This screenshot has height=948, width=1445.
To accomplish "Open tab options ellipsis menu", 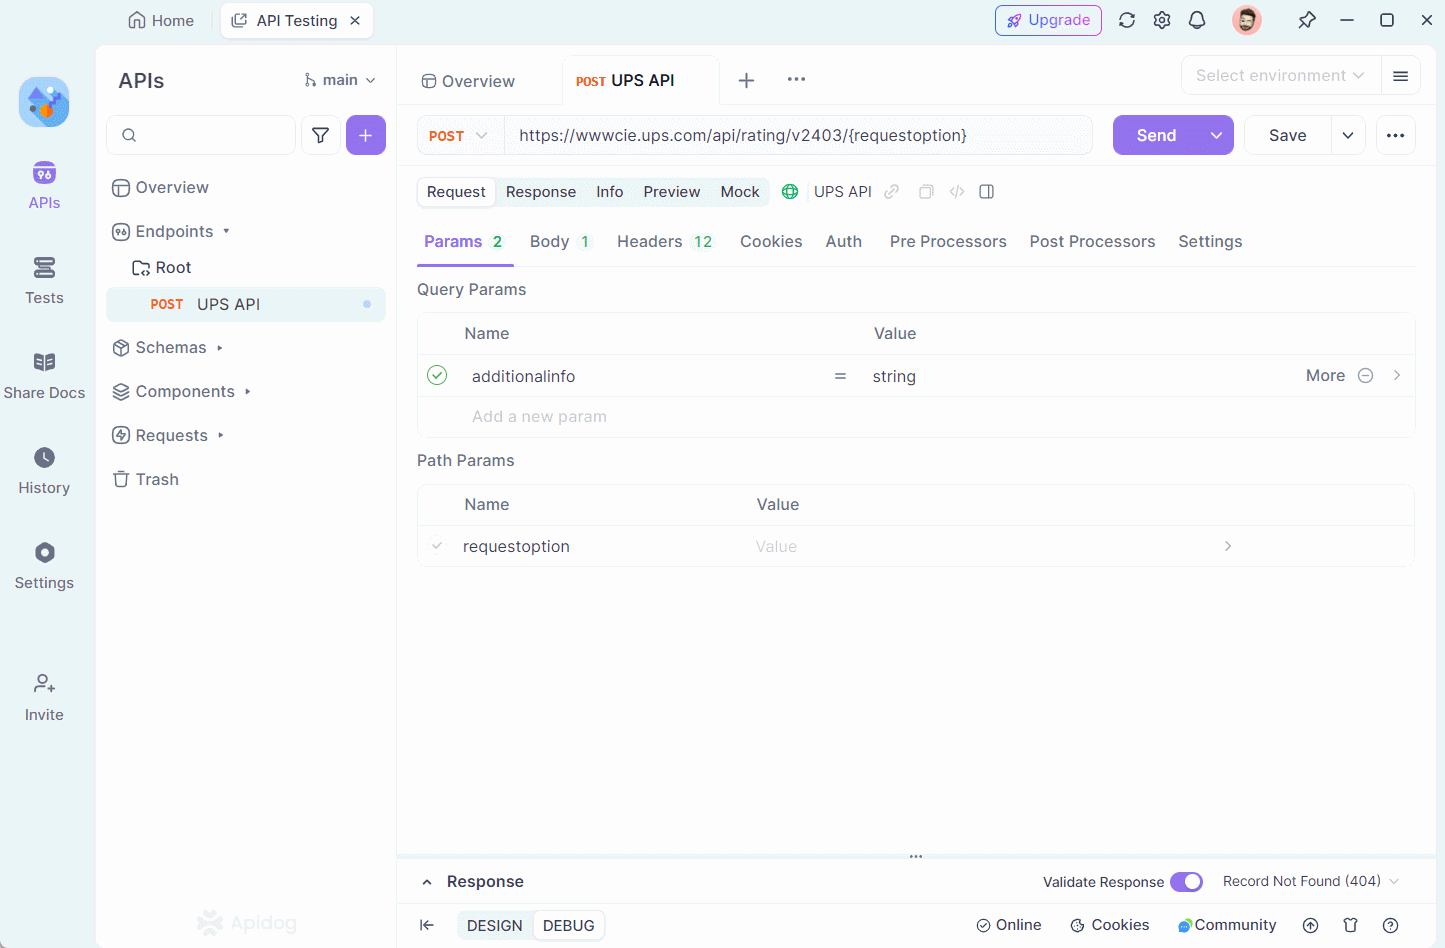I will pyautogui.click(x=796, y=79).
